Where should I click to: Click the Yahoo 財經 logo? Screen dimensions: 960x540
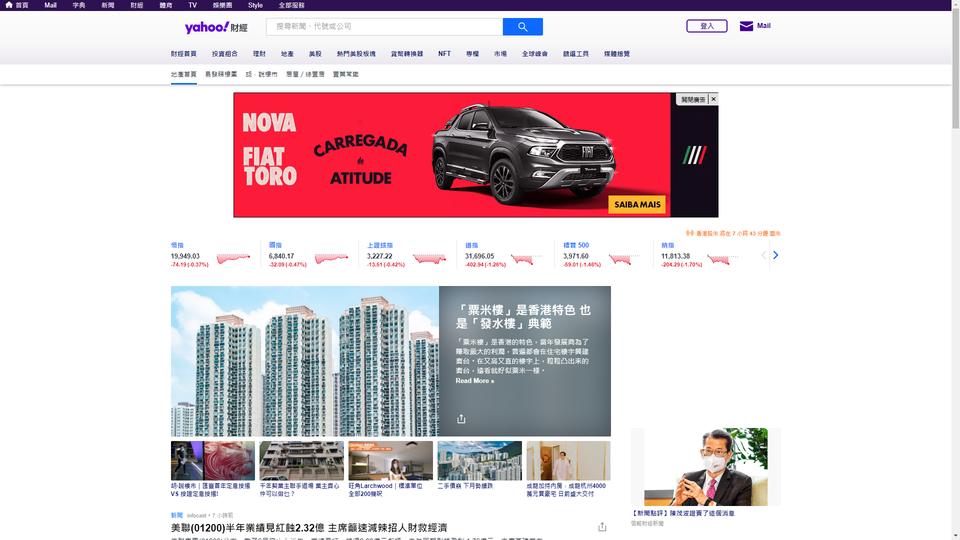pos(216,27)
